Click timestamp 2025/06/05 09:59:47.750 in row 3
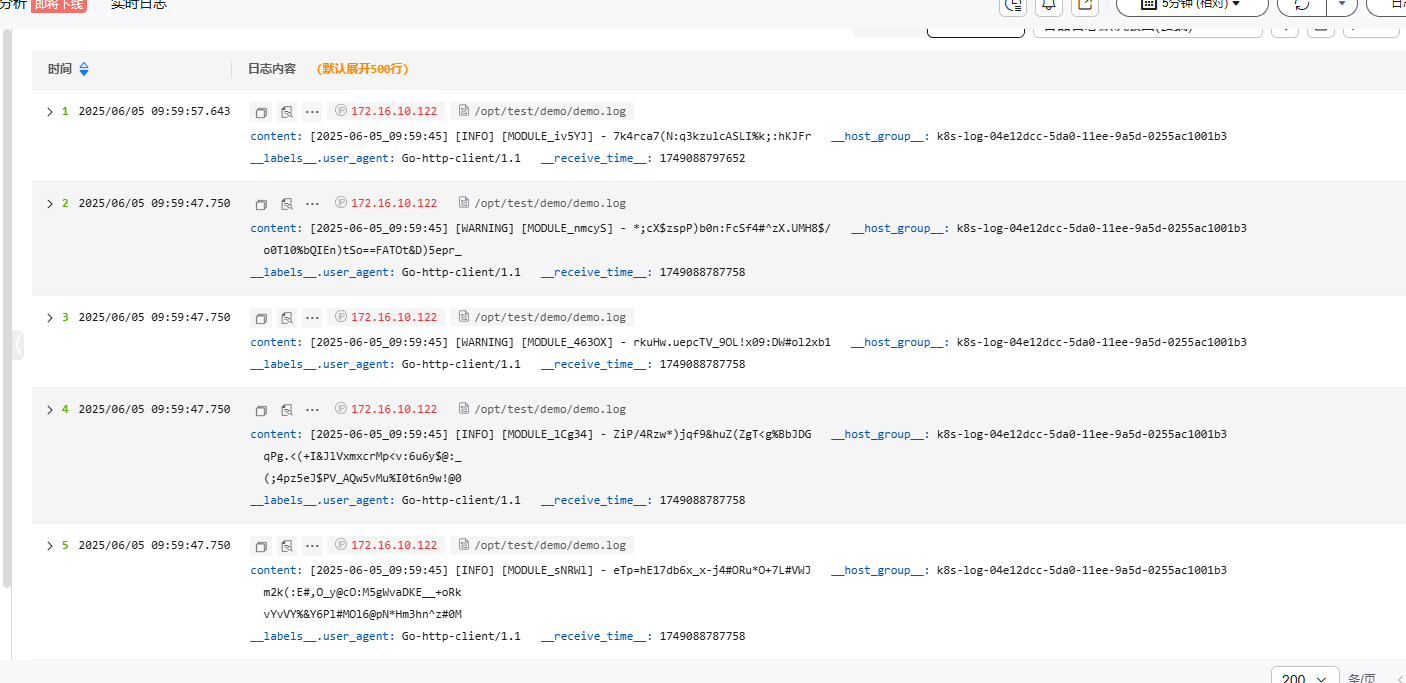This screenshot has height=683, width=1406. [x=154, y=318]
